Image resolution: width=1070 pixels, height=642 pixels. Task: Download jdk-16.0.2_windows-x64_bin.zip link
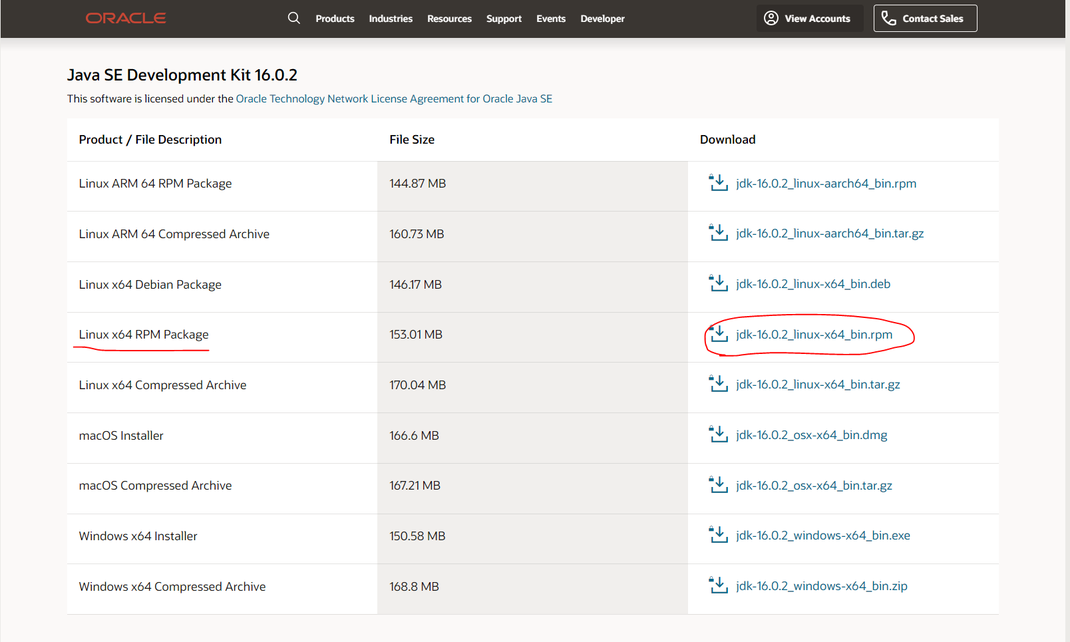pyautogui.click(x=822, y=586)
